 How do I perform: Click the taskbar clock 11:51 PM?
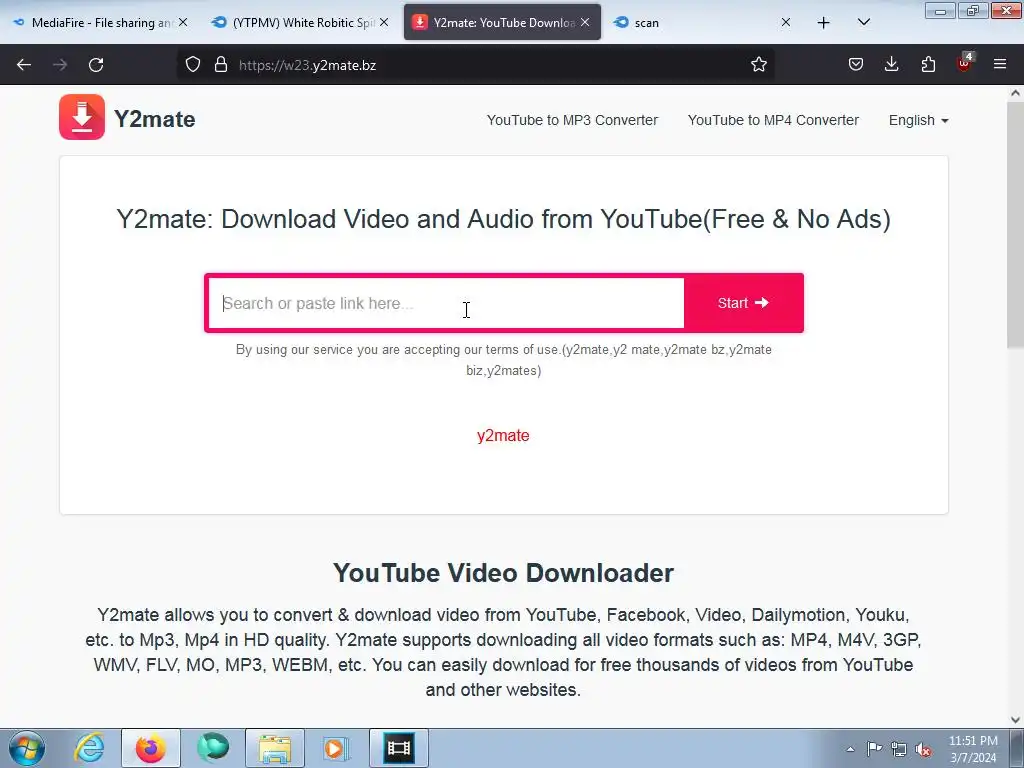coord(973,749)
